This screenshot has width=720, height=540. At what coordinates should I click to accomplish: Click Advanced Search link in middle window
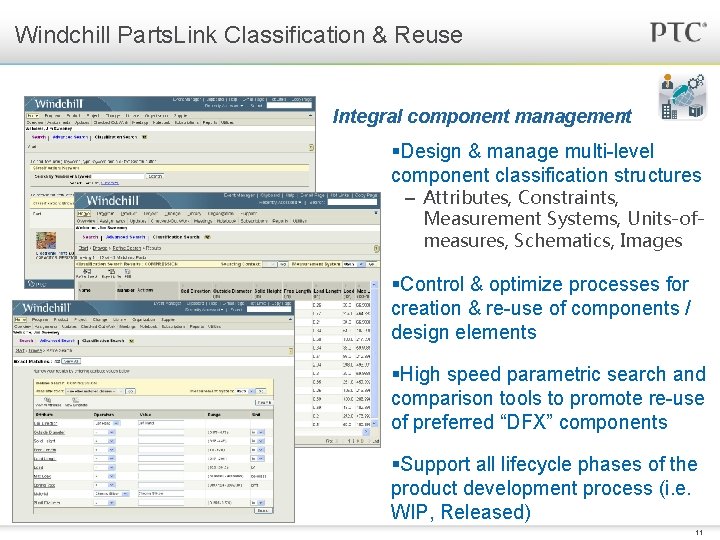click(x=125, y=237)
